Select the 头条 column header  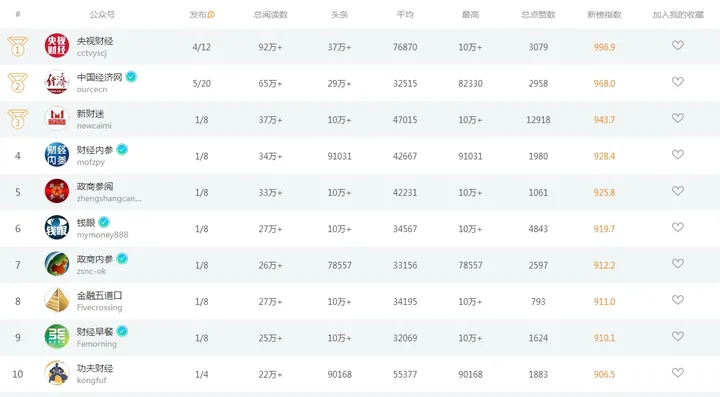pos(339,15)
